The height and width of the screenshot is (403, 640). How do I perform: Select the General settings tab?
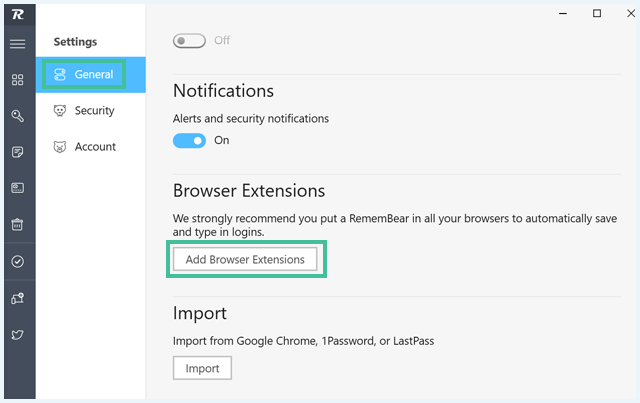[x=91, y=75]
